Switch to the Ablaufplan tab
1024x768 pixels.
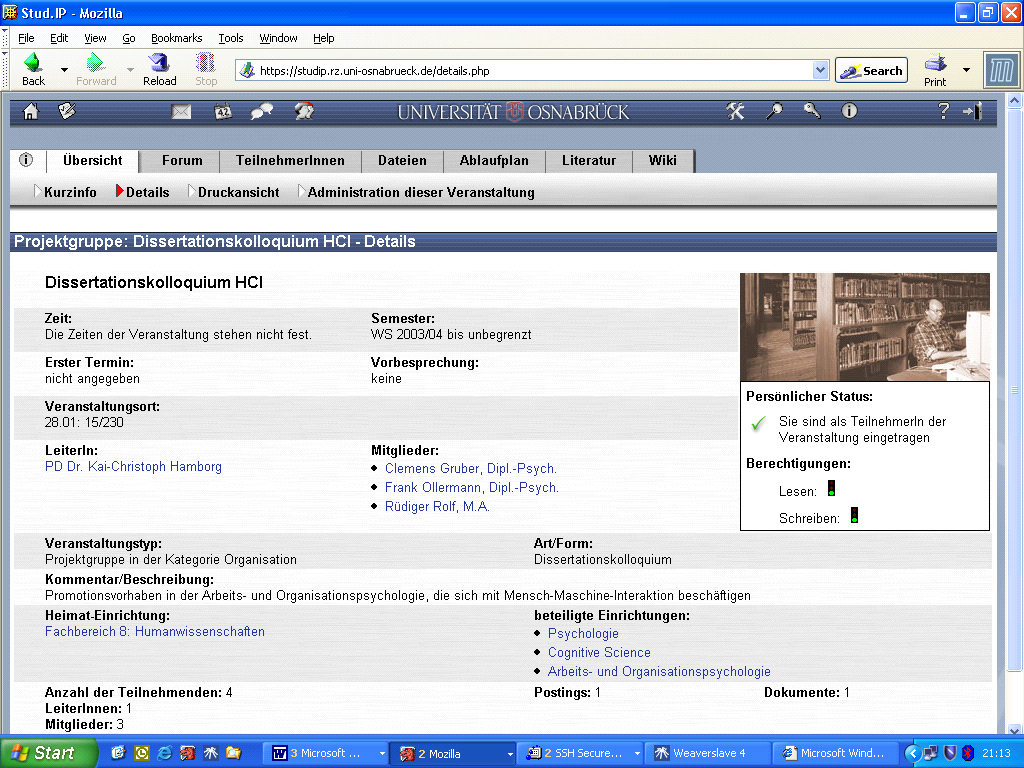pyautogui.click(x=494, y=161)
